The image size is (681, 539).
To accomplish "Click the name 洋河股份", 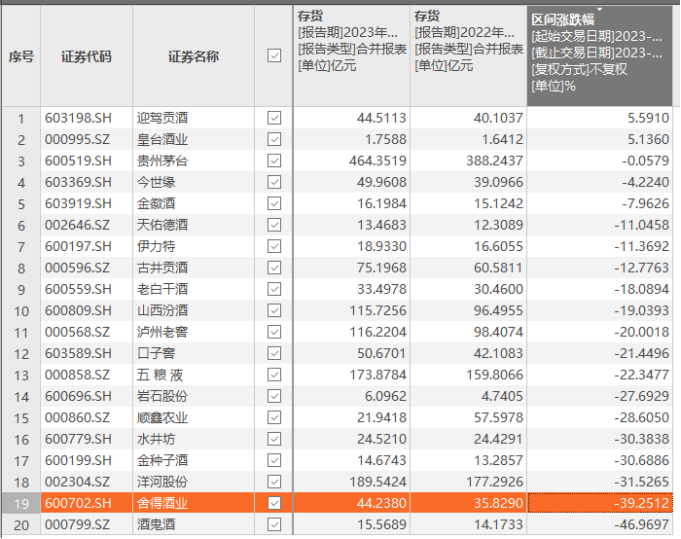I will [x=162, y=482].
